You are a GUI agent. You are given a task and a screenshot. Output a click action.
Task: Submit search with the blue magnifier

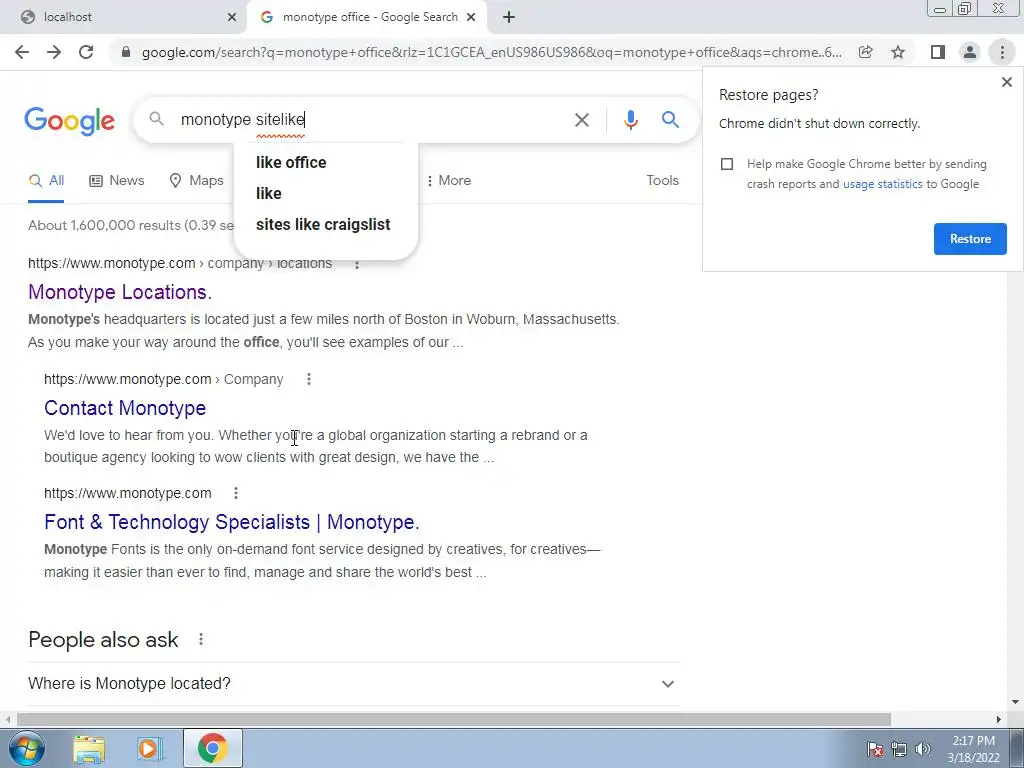670,120
